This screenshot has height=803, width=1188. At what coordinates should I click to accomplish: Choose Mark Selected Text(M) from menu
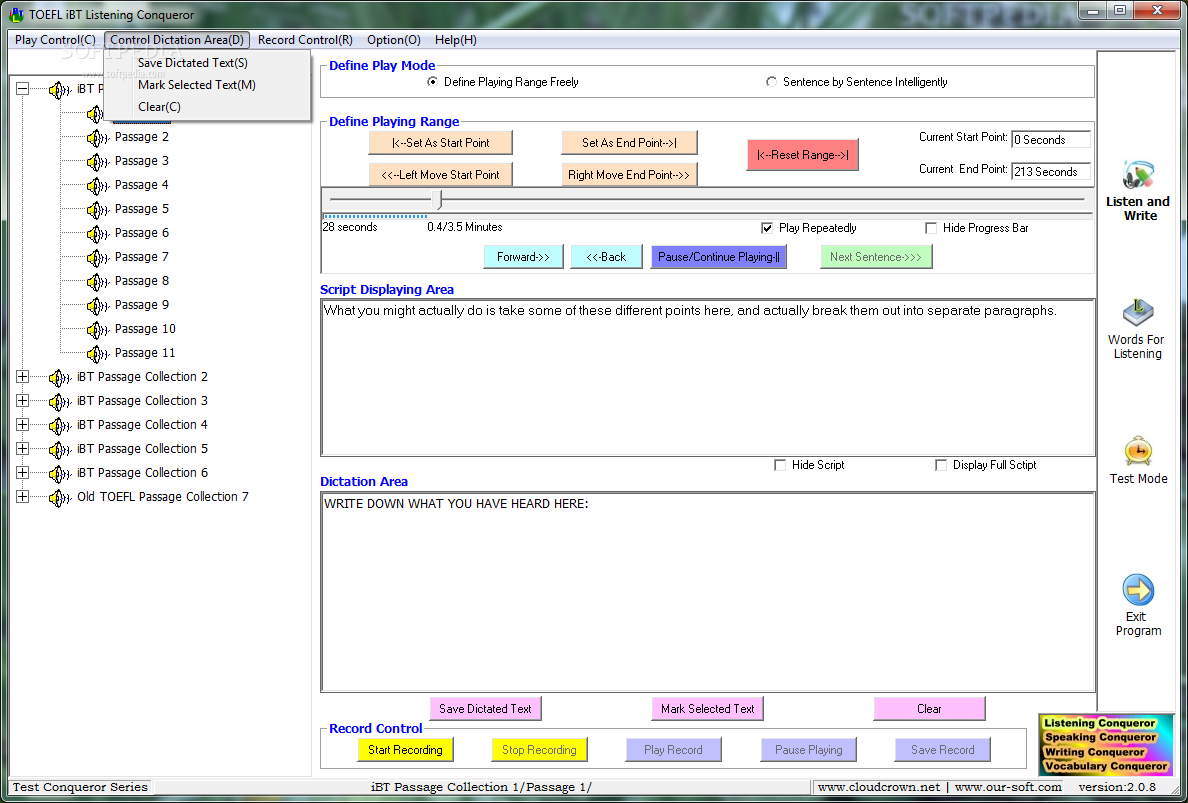click(207, 85)
